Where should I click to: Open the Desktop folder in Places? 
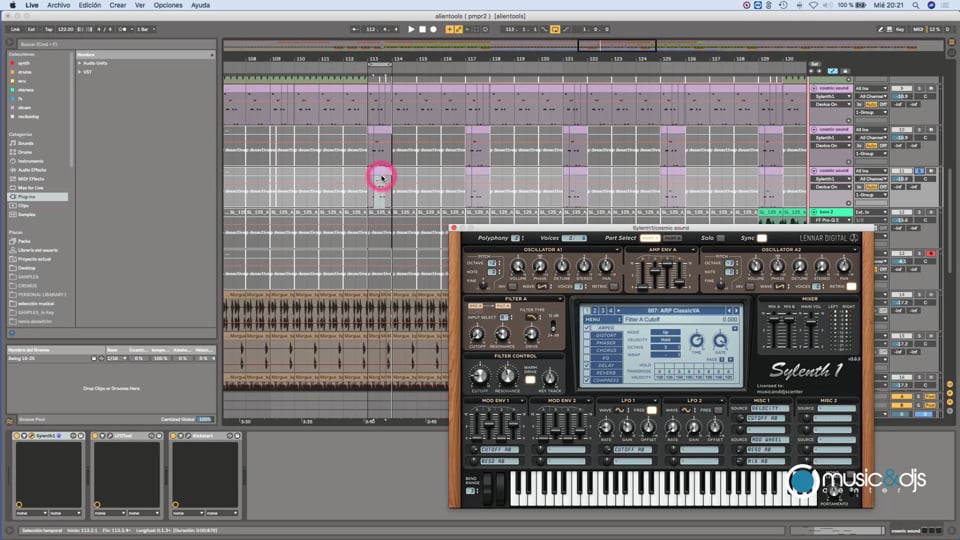(26, 268)
